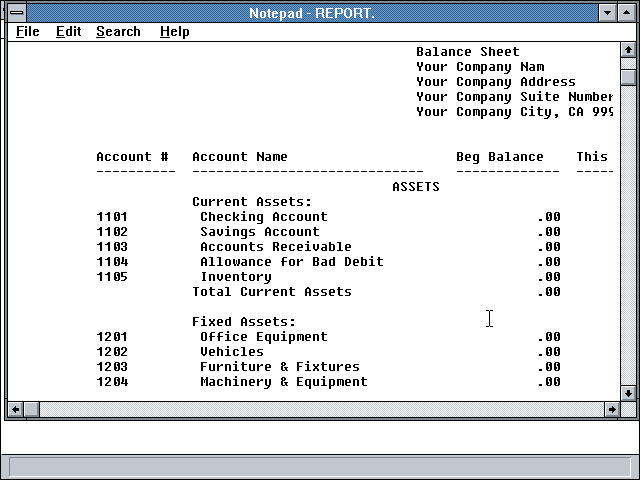Click account number 1103

pyautogui.click(x=112, y=247)
